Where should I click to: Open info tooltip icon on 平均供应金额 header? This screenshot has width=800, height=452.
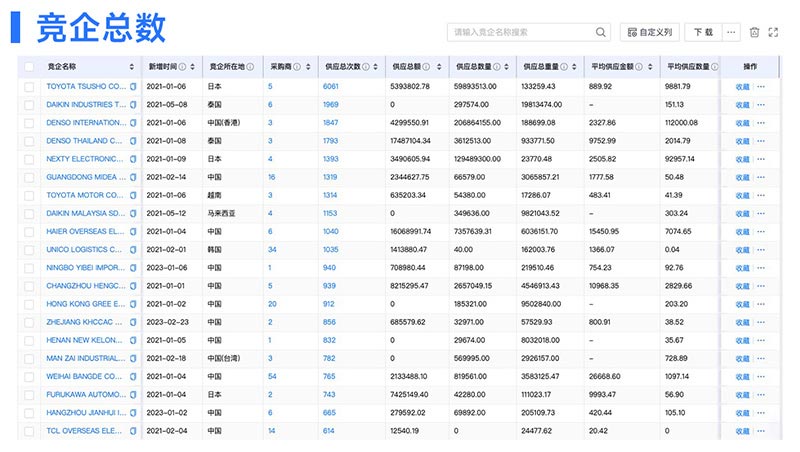click(639, 67)
